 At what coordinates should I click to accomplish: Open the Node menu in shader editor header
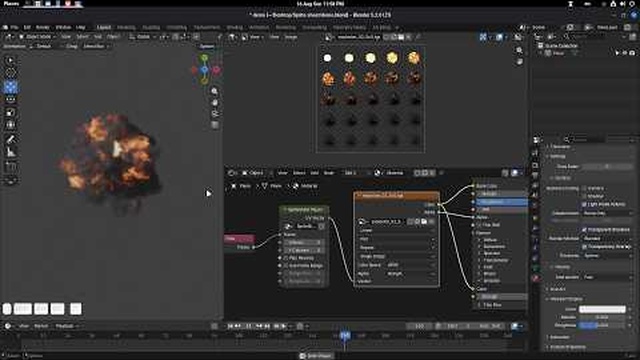(x=329, y=173)
